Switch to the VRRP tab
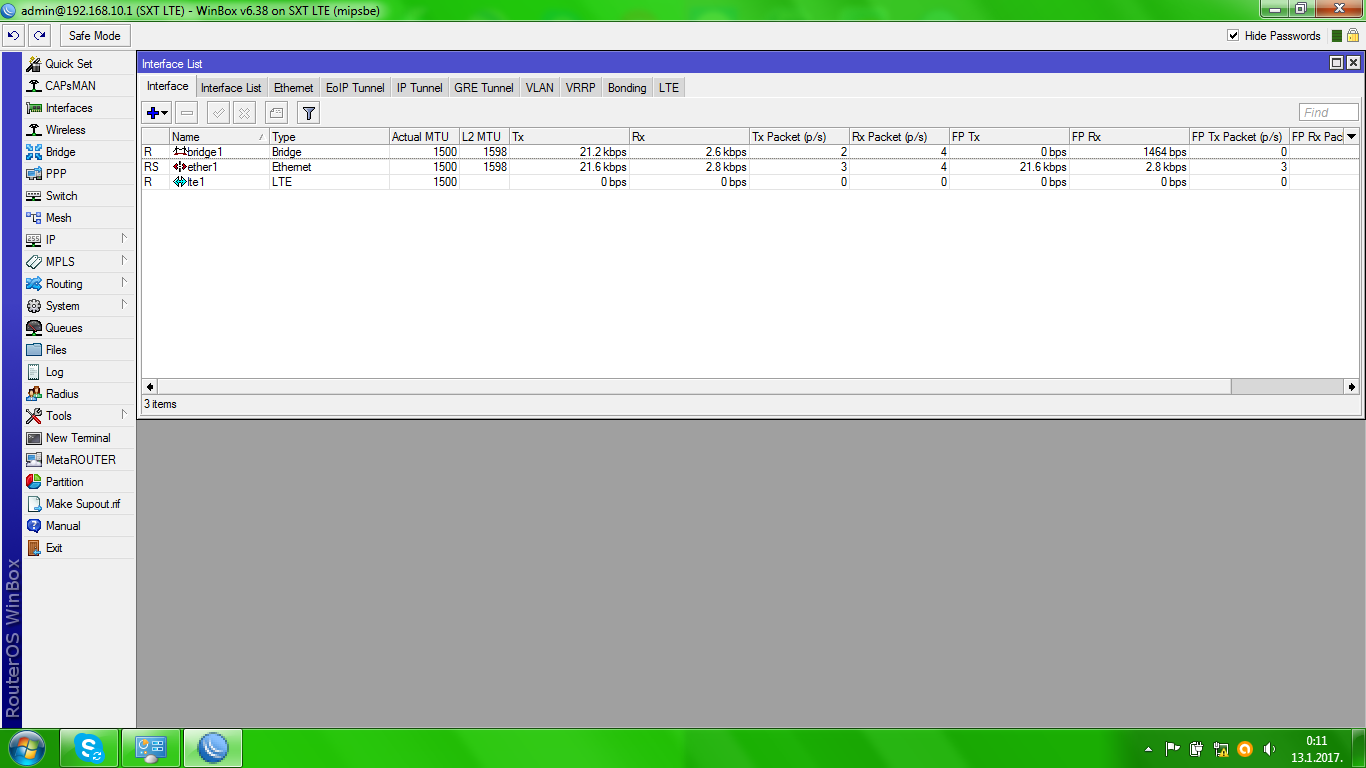The image size is (1366, 768). coord(581,88)
